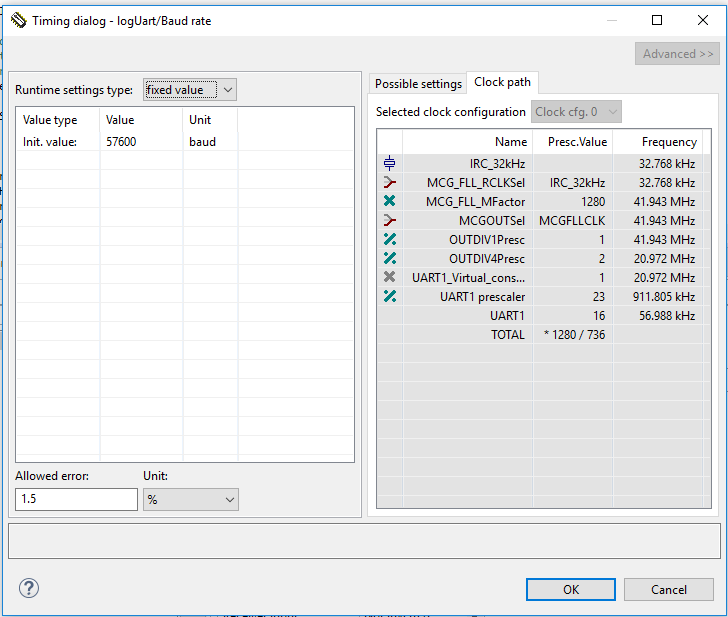Select the MCG_FLL_MFactor name cell
Viewport: 728px width, 617px height.
468,201
